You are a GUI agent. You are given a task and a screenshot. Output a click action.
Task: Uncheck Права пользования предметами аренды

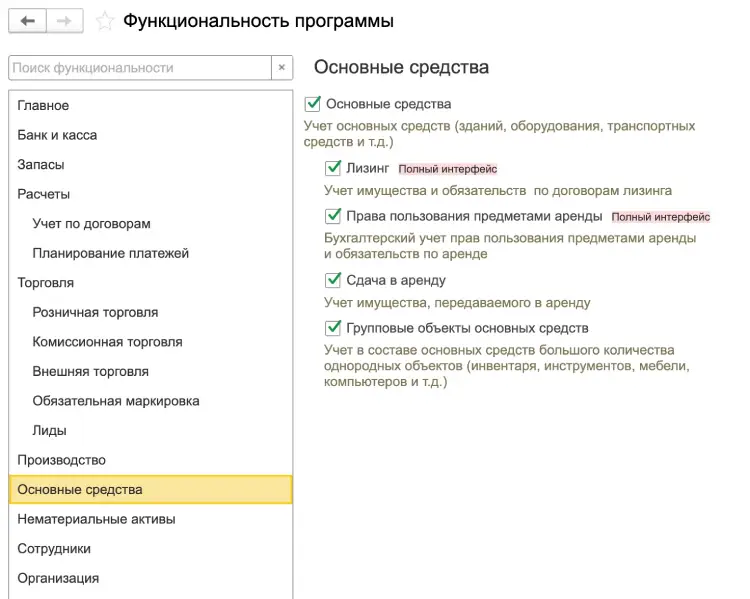333,216
